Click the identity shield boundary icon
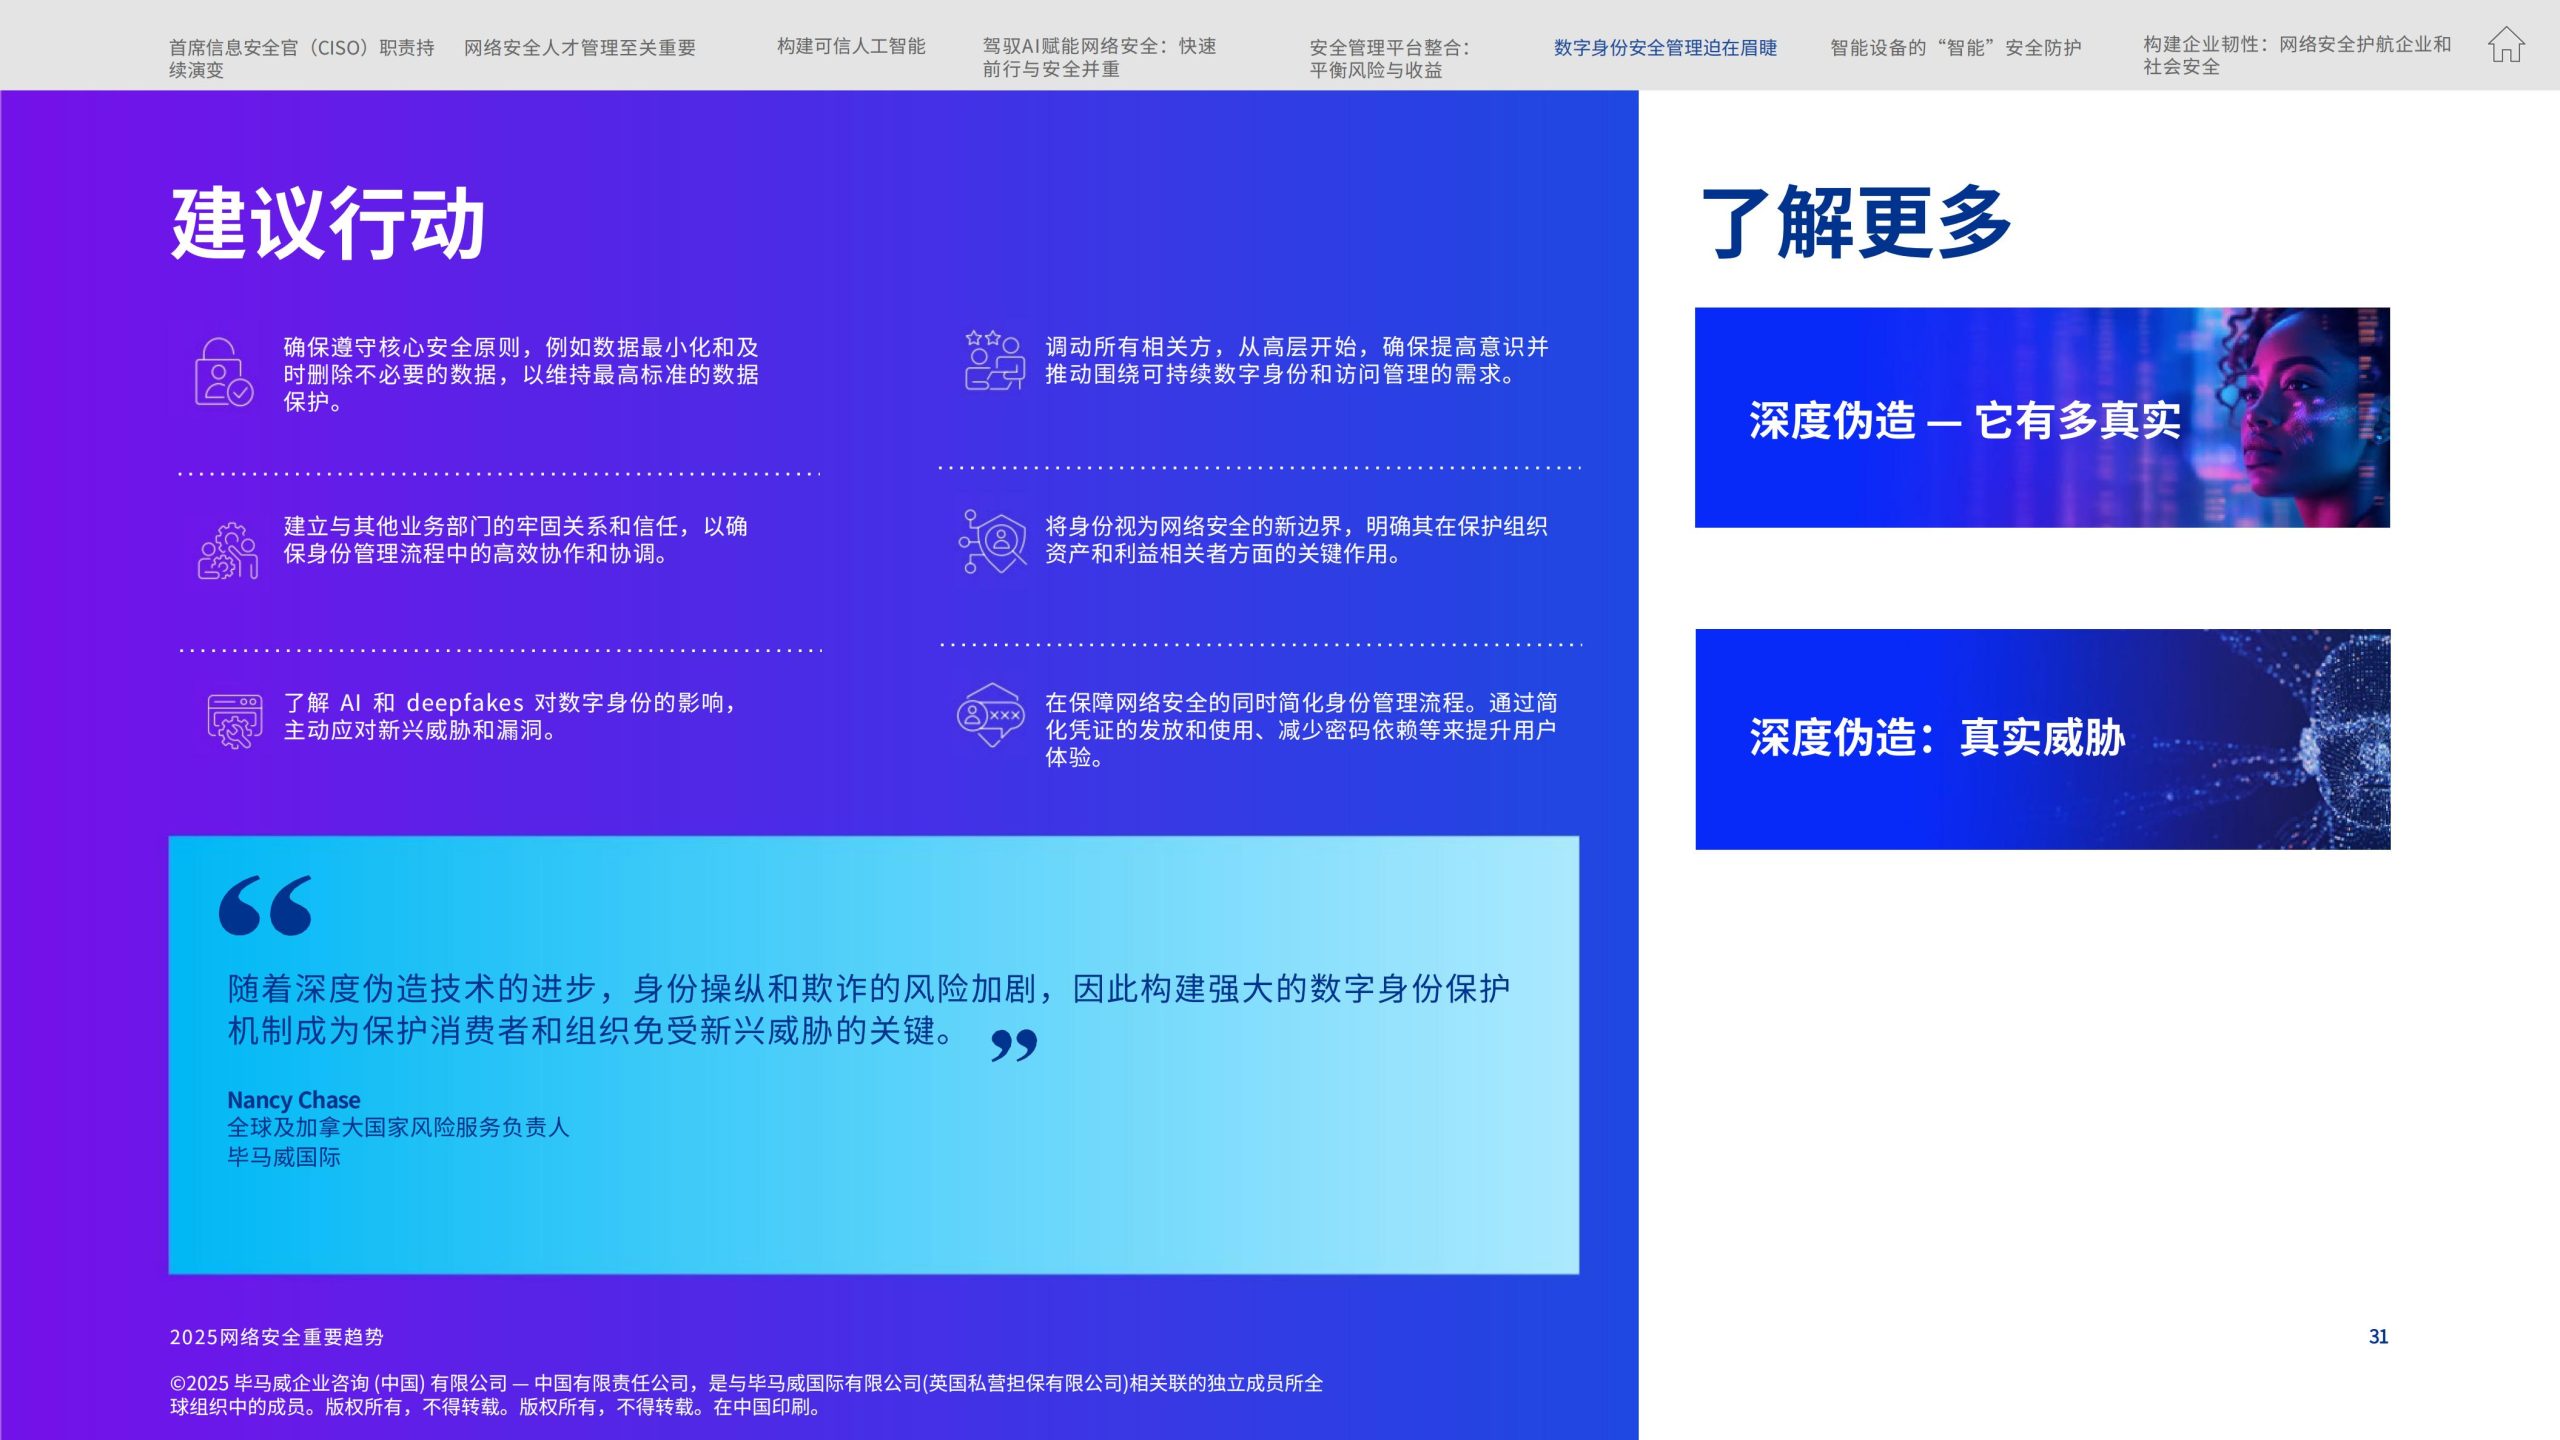The width and height of the screenshot is (2560, 1440). [x=993, y=541]
